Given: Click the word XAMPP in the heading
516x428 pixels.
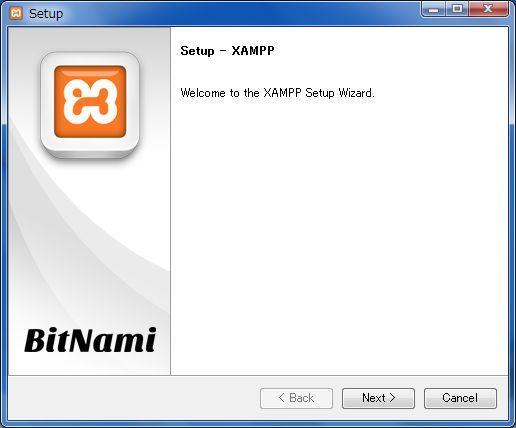Looking at the screenshot, I should point(253,51).
